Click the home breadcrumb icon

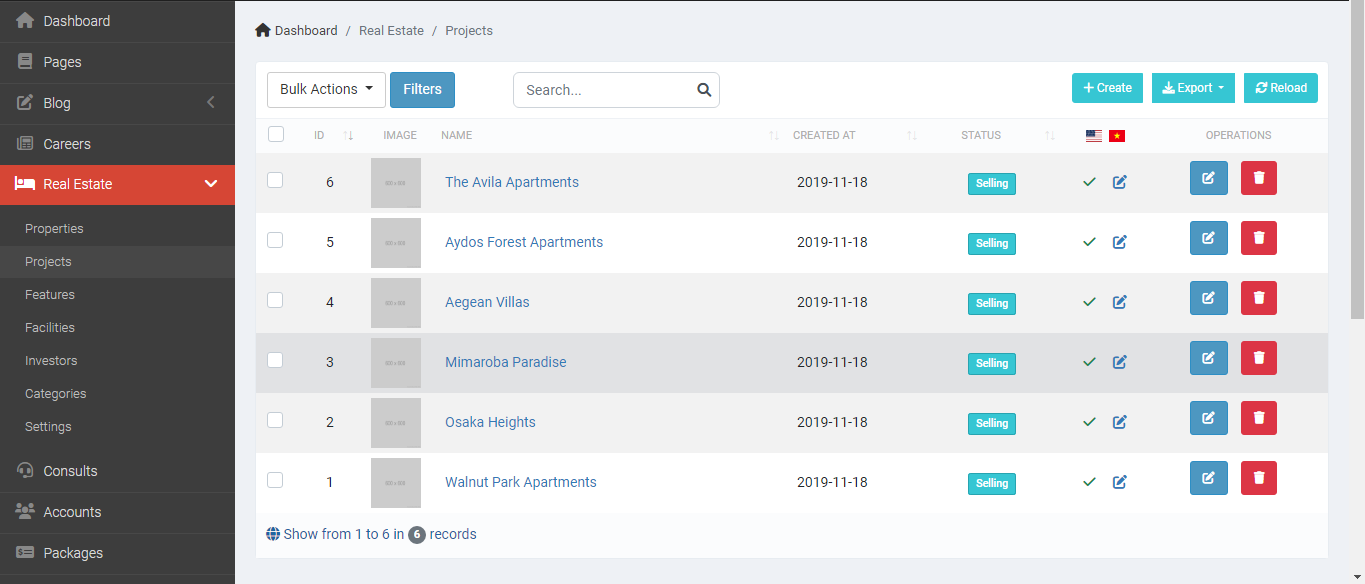pyautogui.click(x=262, y=30)
